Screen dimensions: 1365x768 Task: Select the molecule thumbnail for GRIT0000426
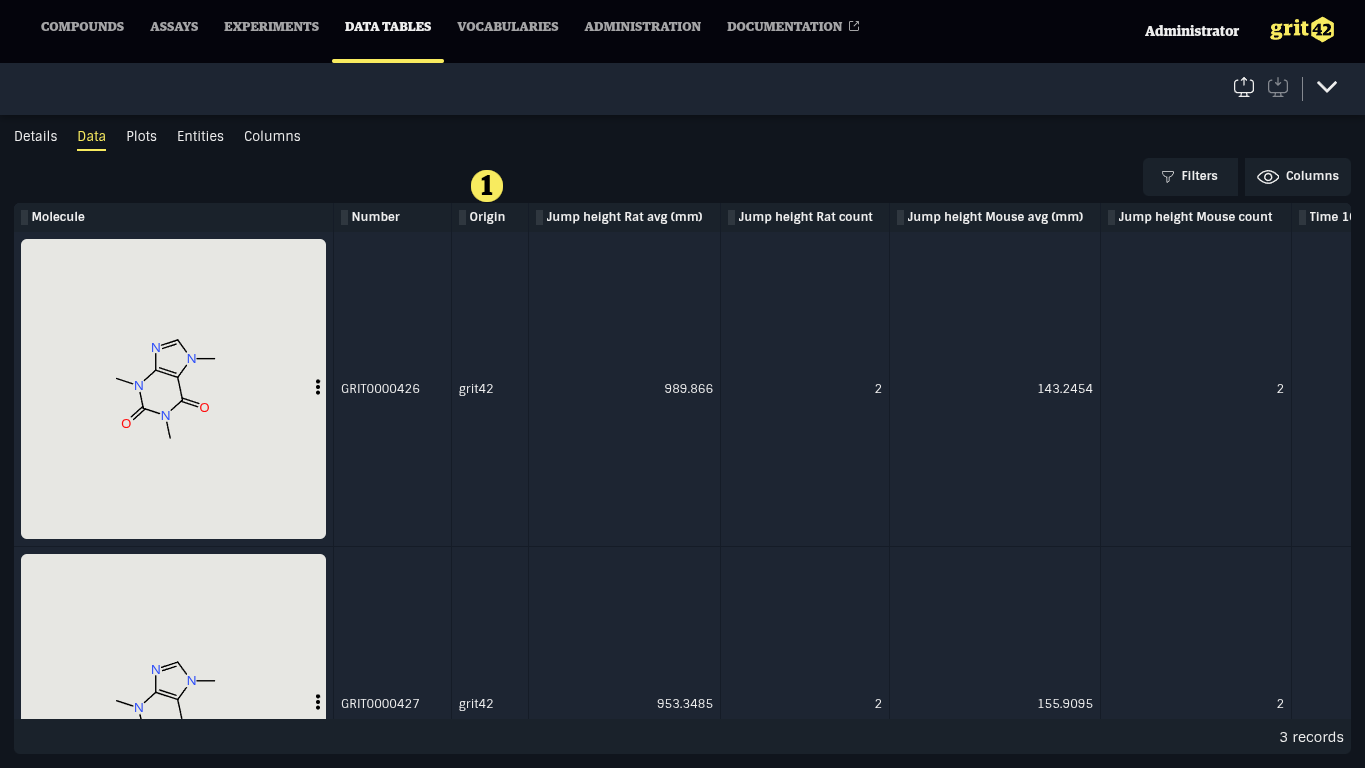tap(172, 388)
